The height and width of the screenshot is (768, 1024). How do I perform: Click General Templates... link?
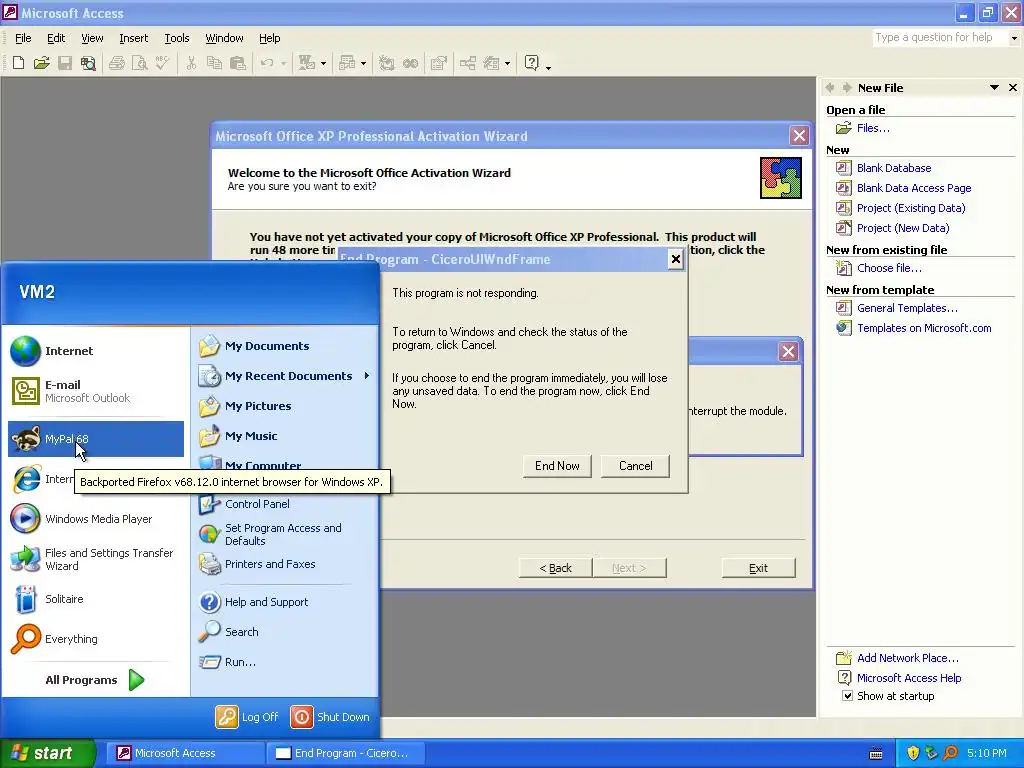tap(907, 308)
